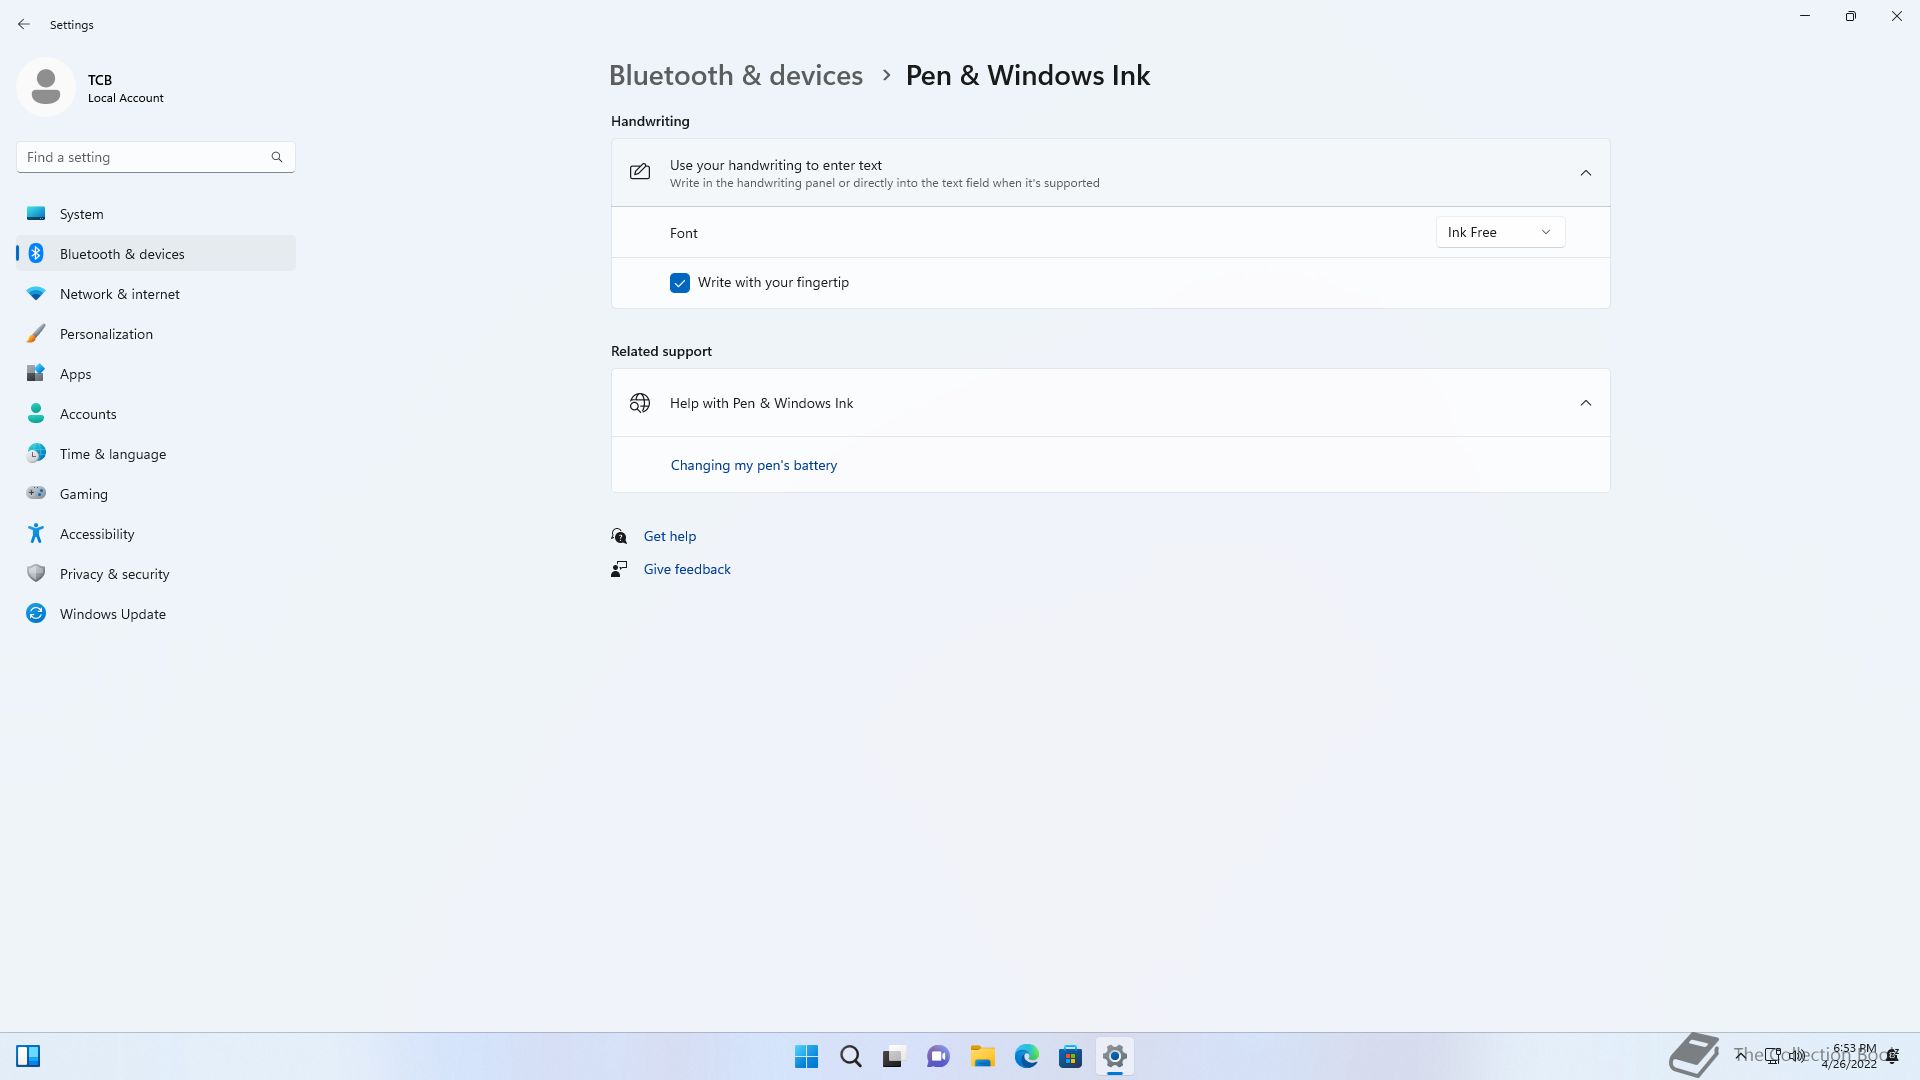Open the Ink Free font dropdown
This screenshot has width=1920, height=1080.
click(1499, 232)
